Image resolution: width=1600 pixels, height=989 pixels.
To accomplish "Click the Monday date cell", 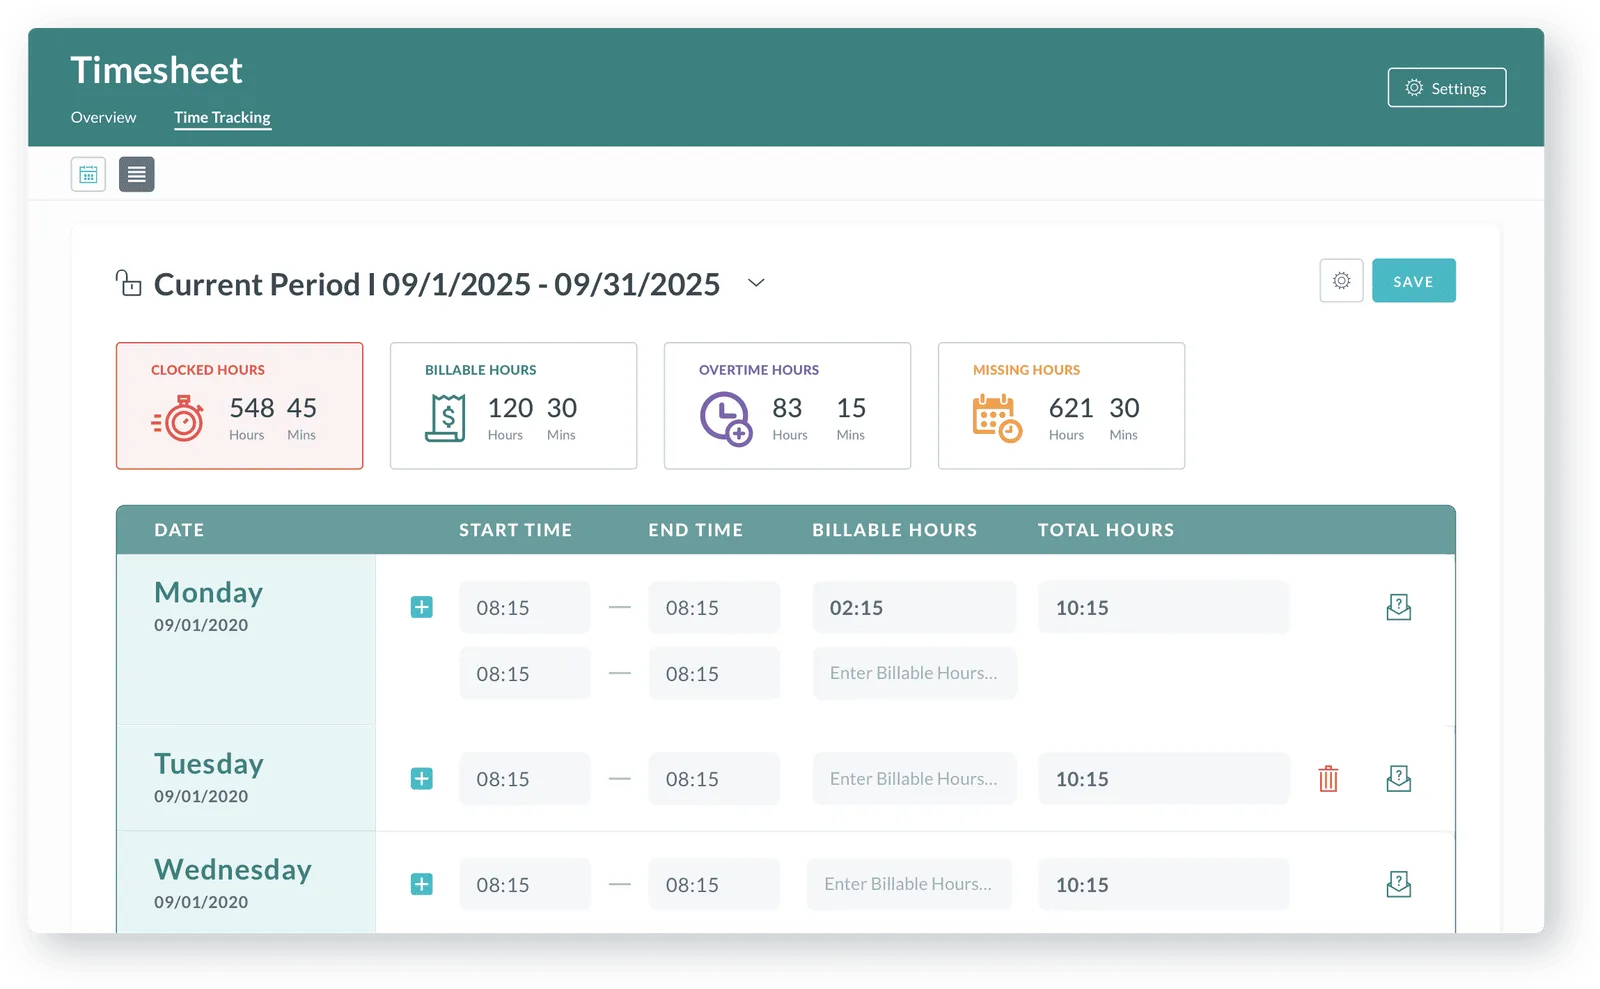I will [246, 639].
